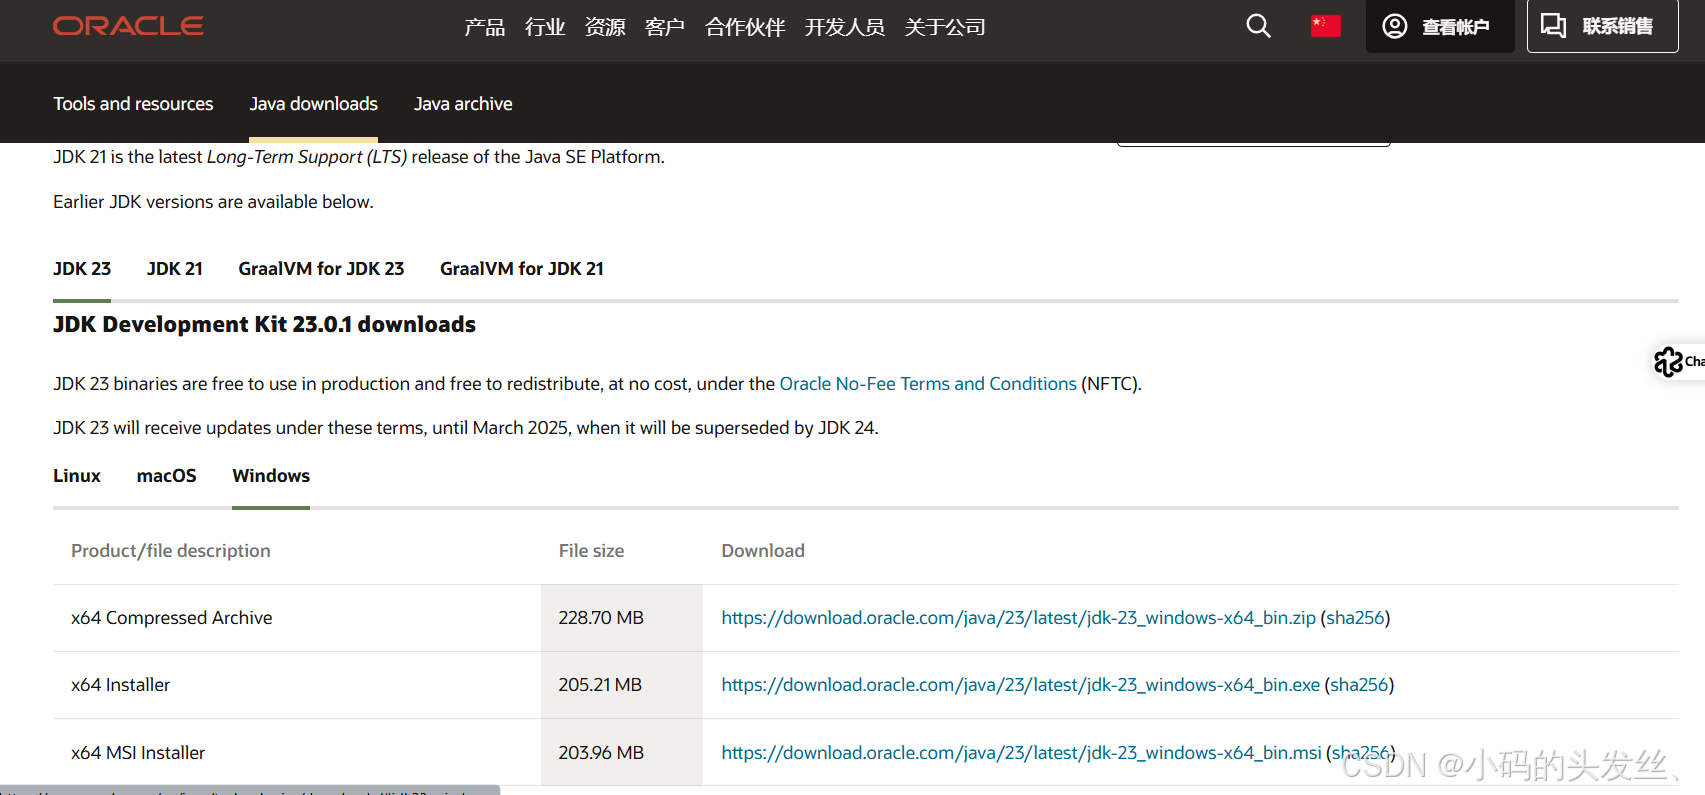Click the JDK Development Kit 23.0.1 downloads heading
The image size is (1705, 795).
pos(264,325)
